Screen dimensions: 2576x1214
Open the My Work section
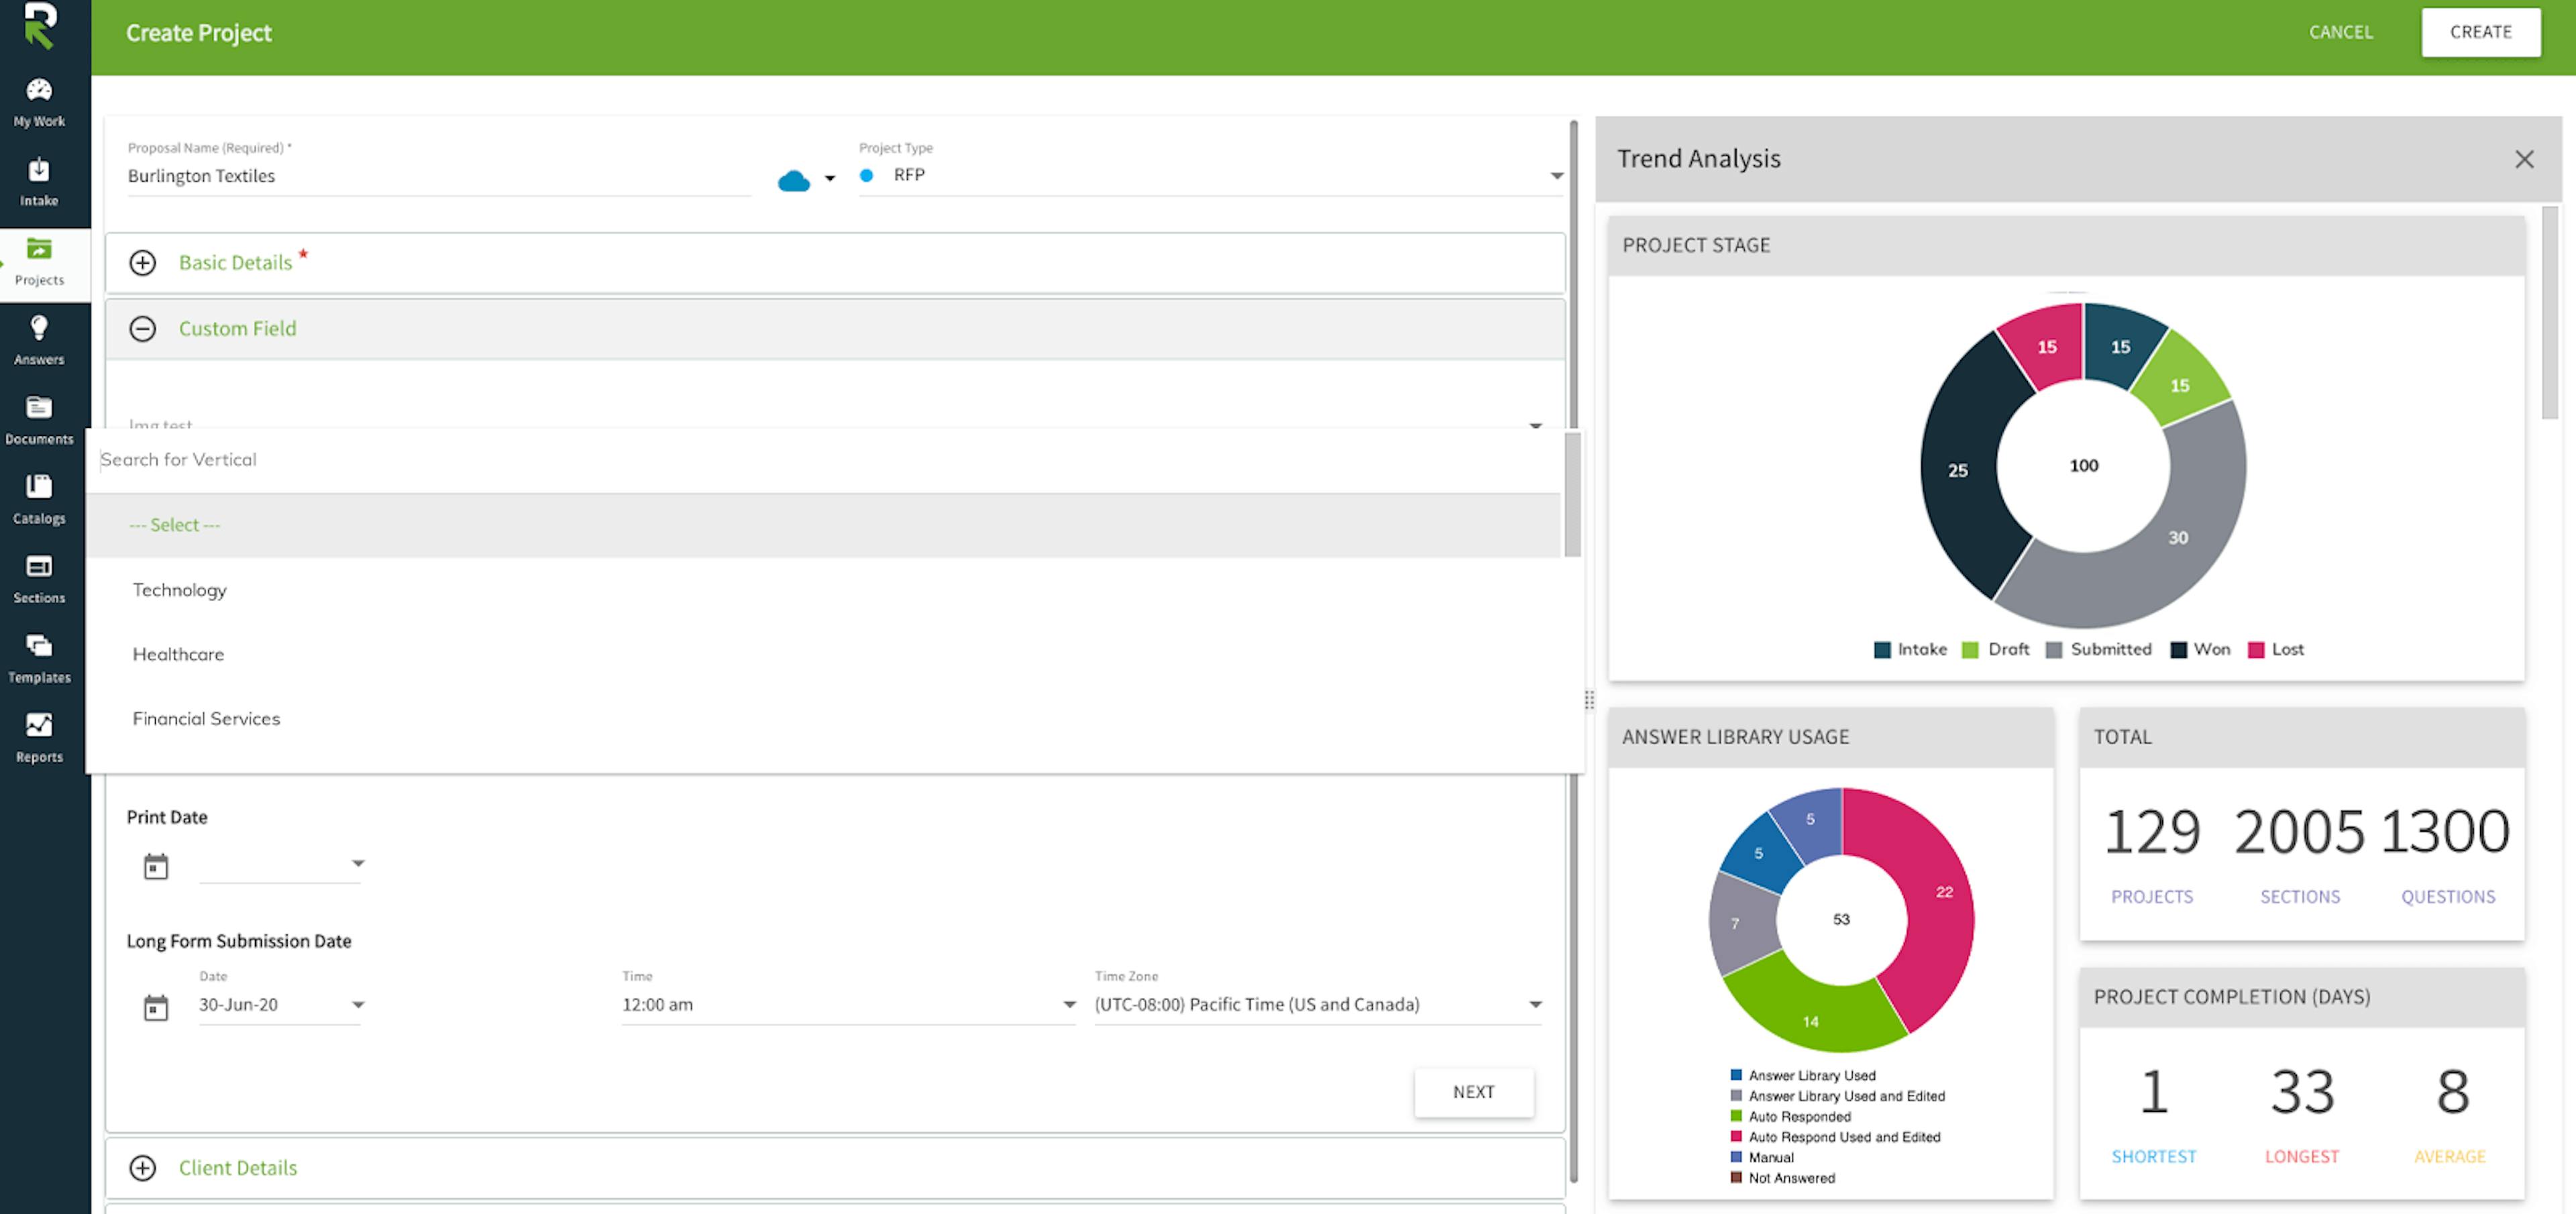pyautogui.click(x=39, y=99)
